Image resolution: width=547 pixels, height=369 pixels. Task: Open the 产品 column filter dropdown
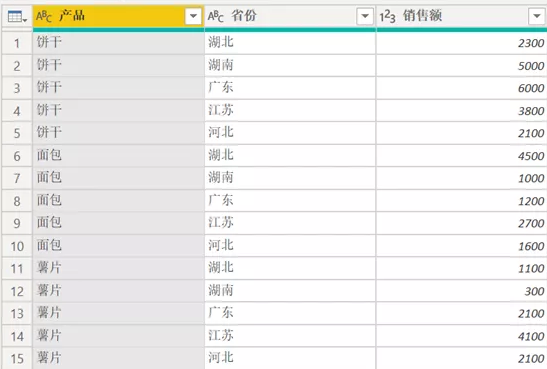click(x=193, y=16)
